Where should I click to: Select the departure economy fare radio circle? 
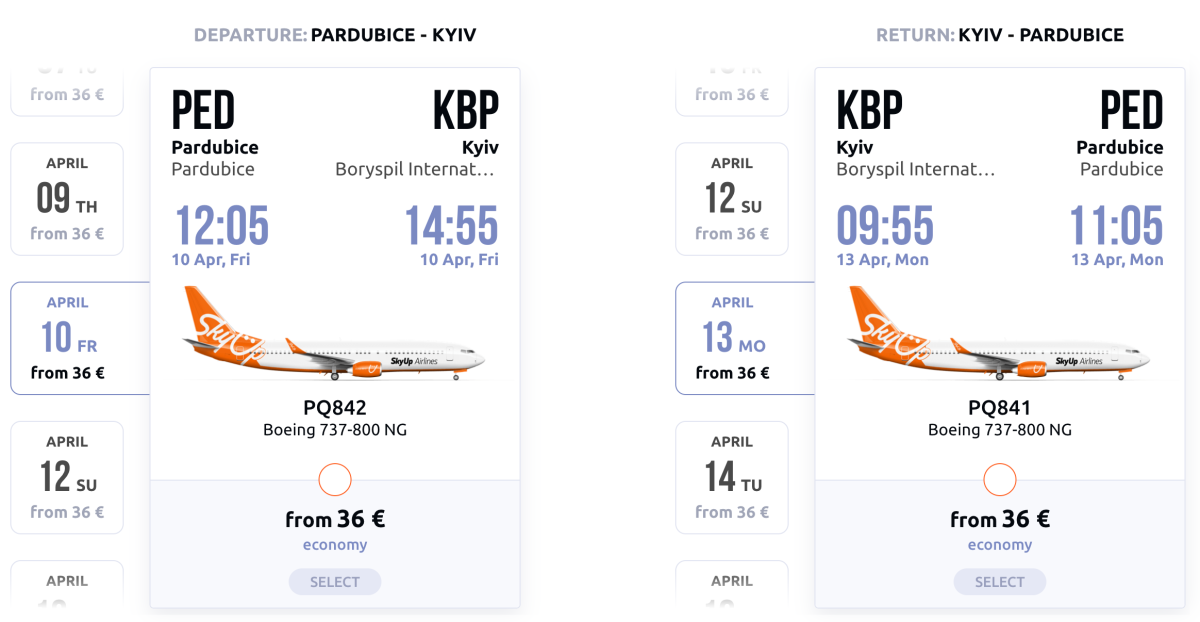(335, 480)
